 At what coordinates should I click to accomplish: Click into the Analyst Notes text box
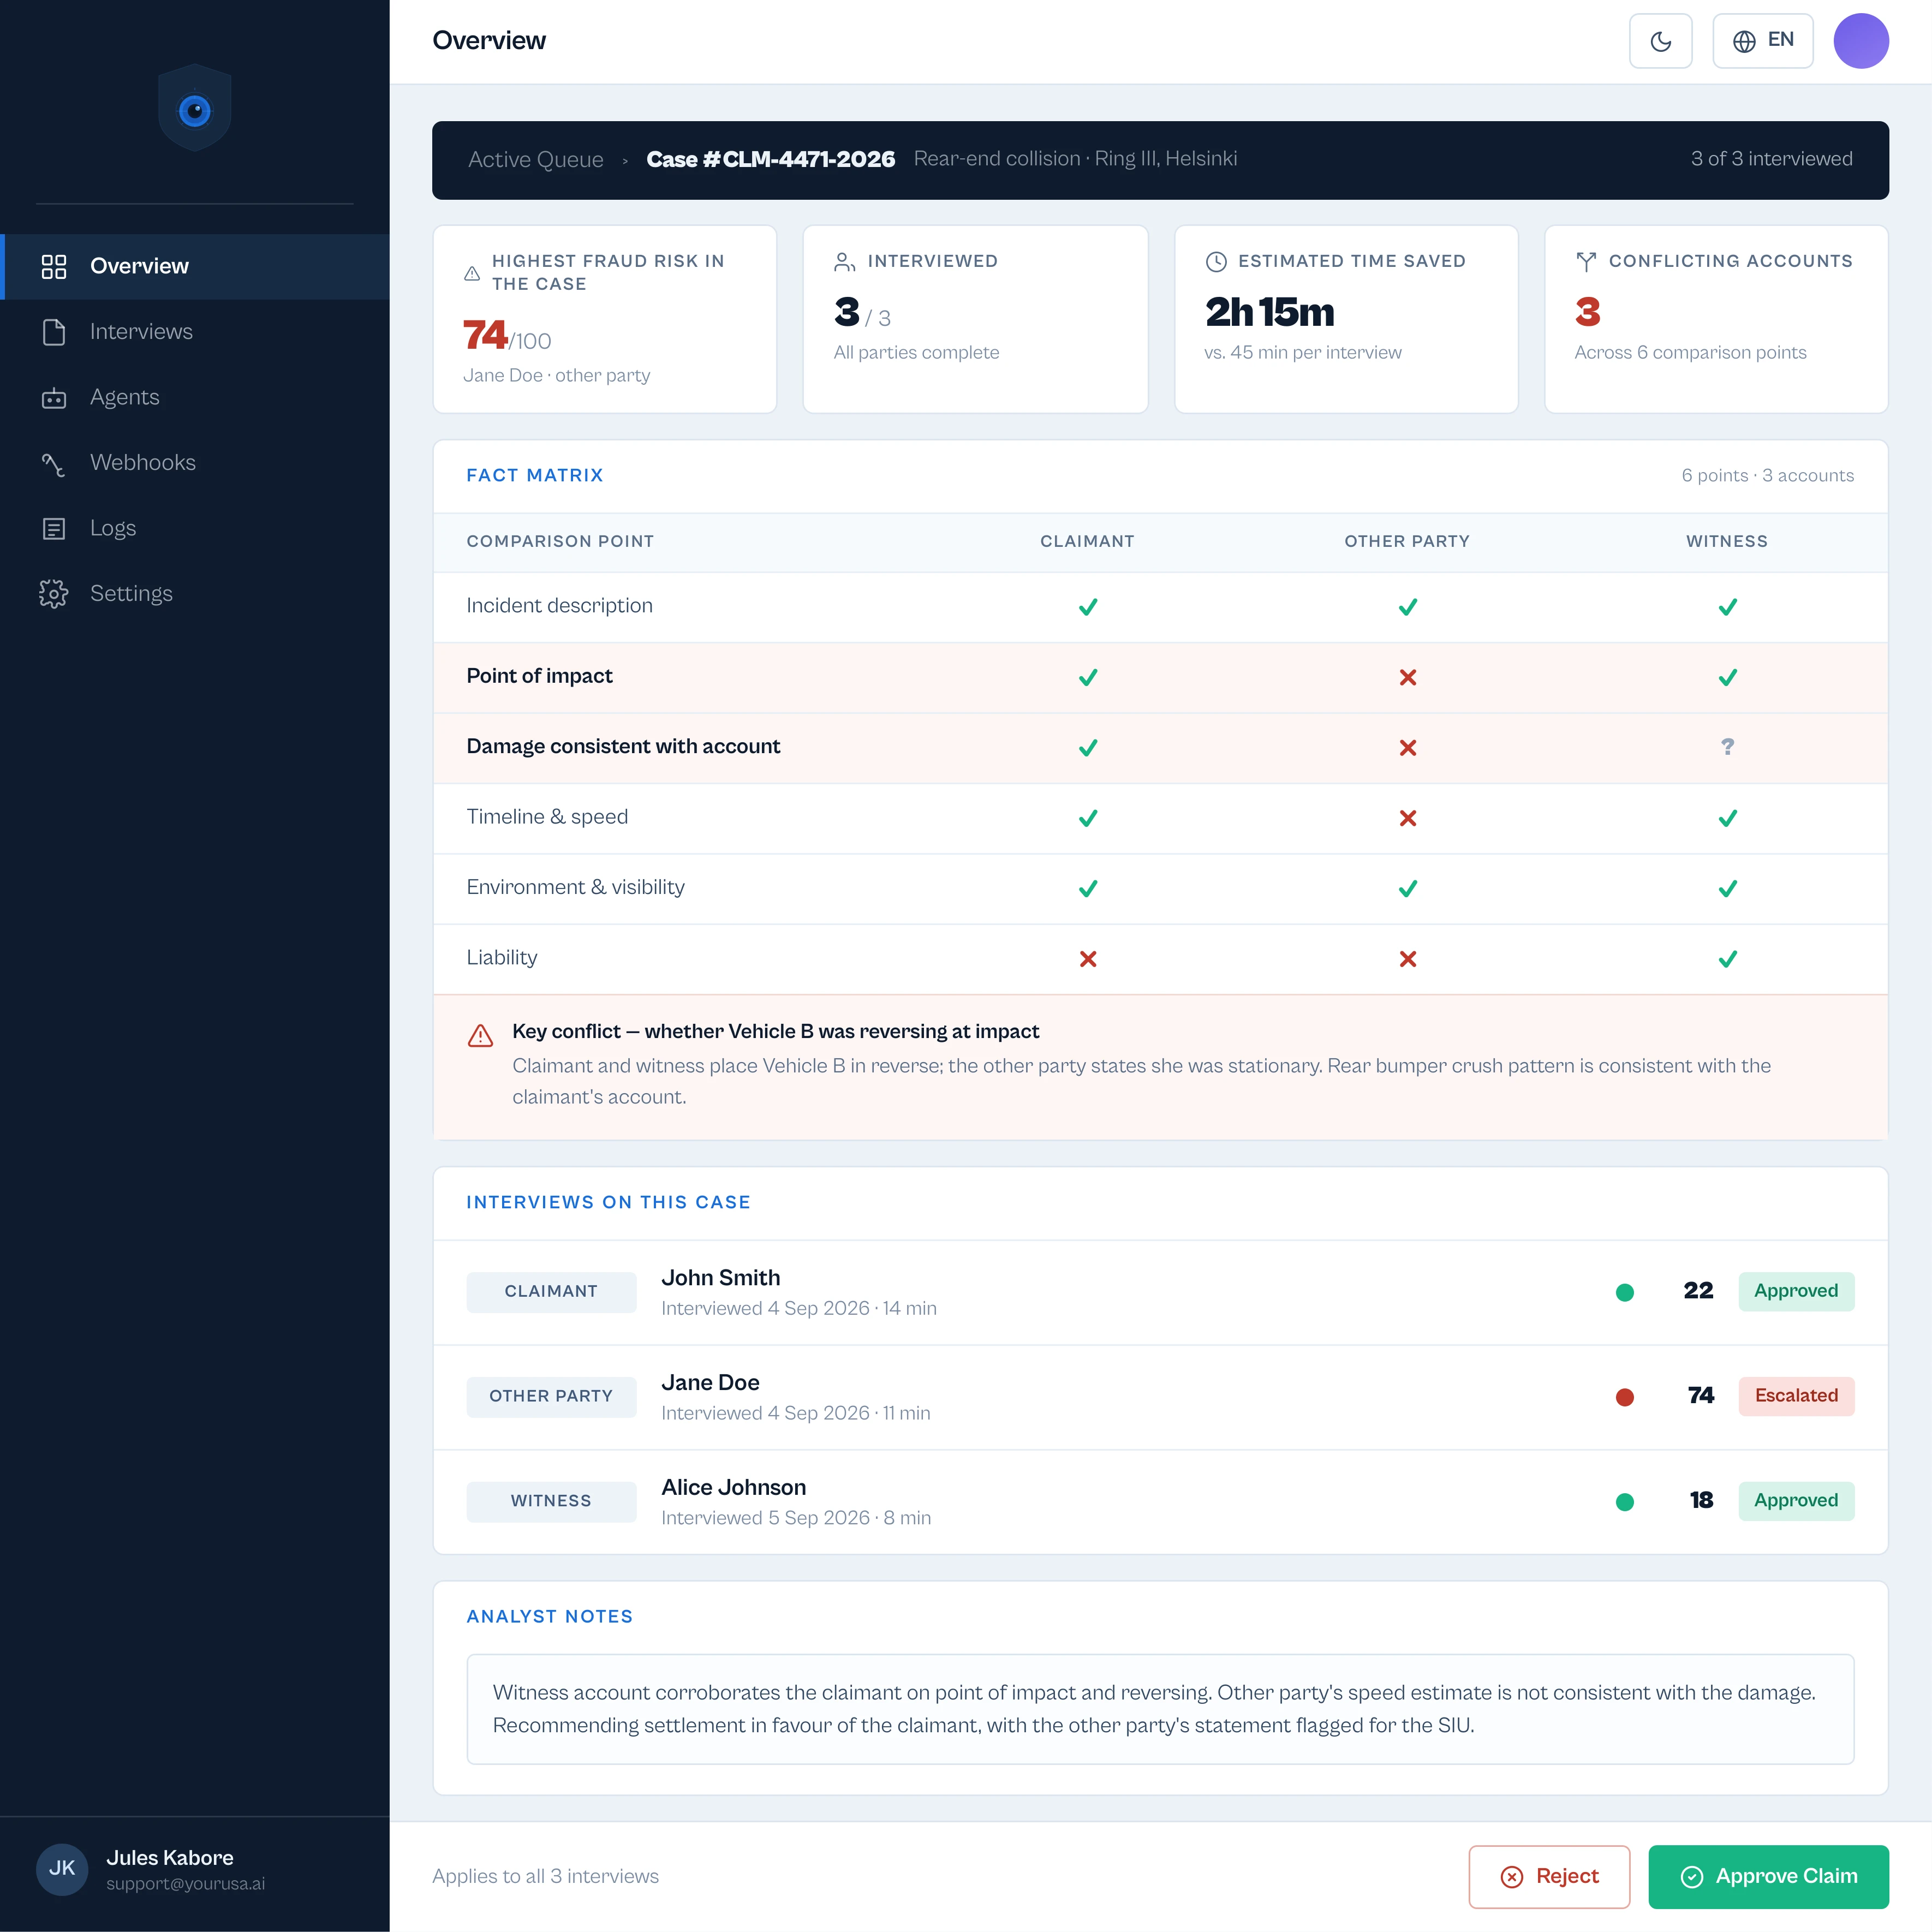1160,1709
